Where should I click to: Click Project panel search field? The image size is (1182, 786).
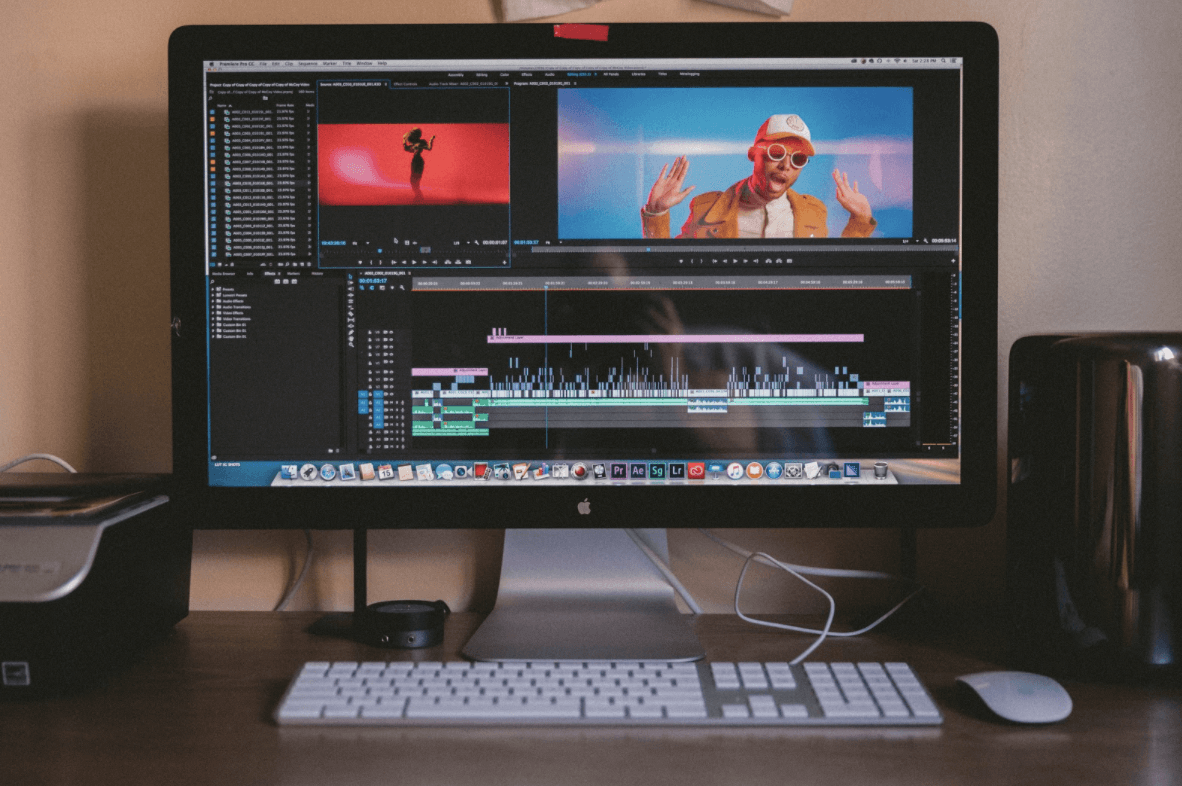[x=237, y=98]
